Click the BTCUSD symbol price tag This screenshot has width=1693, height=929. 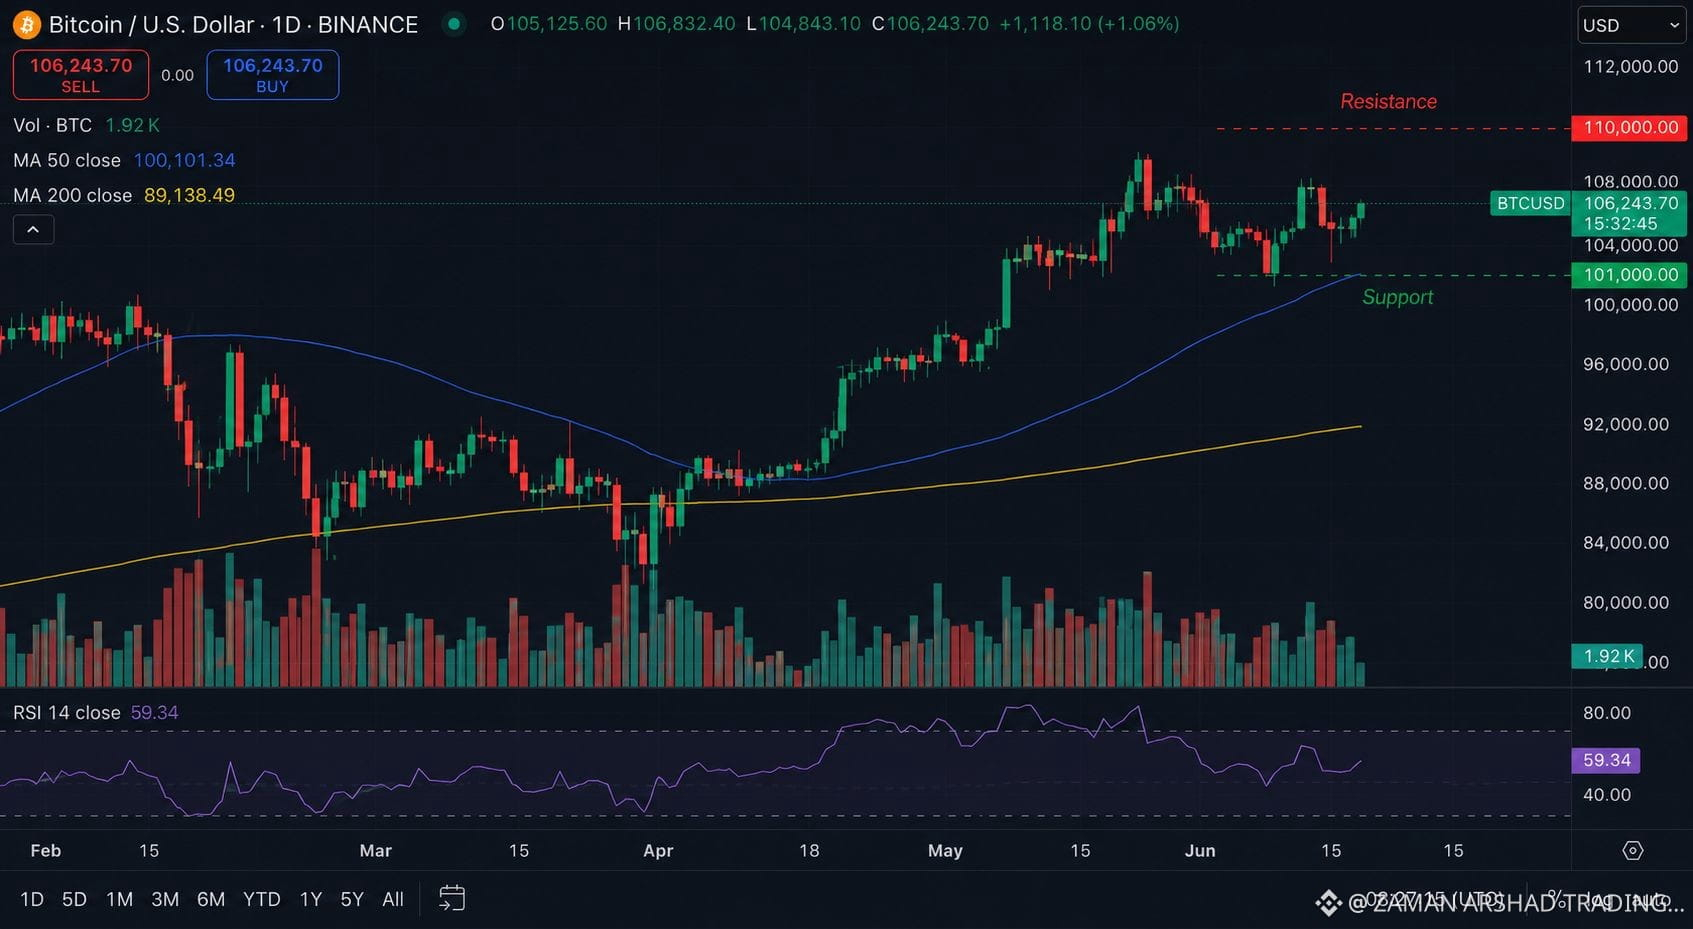1530,203
